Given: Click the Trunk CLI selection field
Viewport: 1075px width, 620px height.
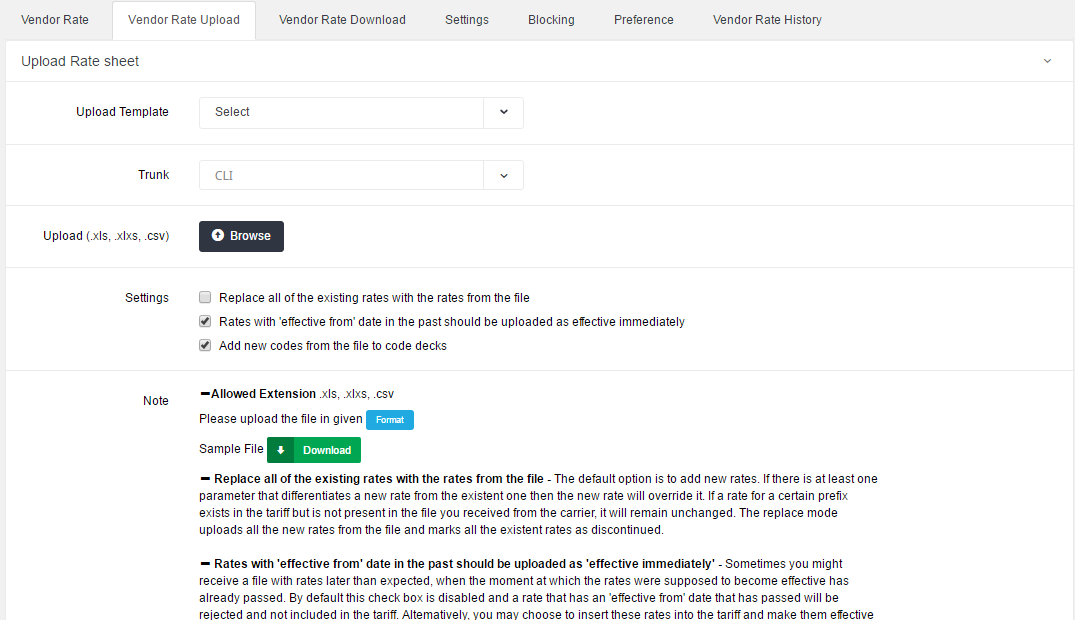Looking at the screenshot, I should (341, 176).
